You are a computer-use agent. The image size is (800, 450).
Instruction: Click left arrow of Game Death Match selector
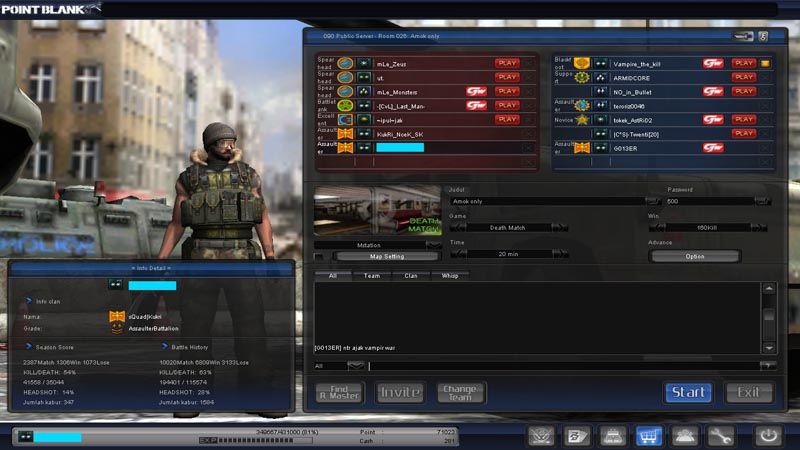[x=458, y=228]
